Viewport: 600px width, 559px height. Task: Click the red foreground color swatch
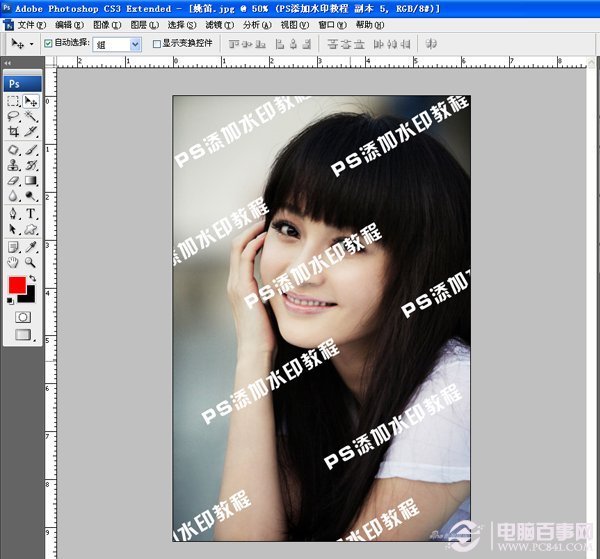(x=16, y=285)
